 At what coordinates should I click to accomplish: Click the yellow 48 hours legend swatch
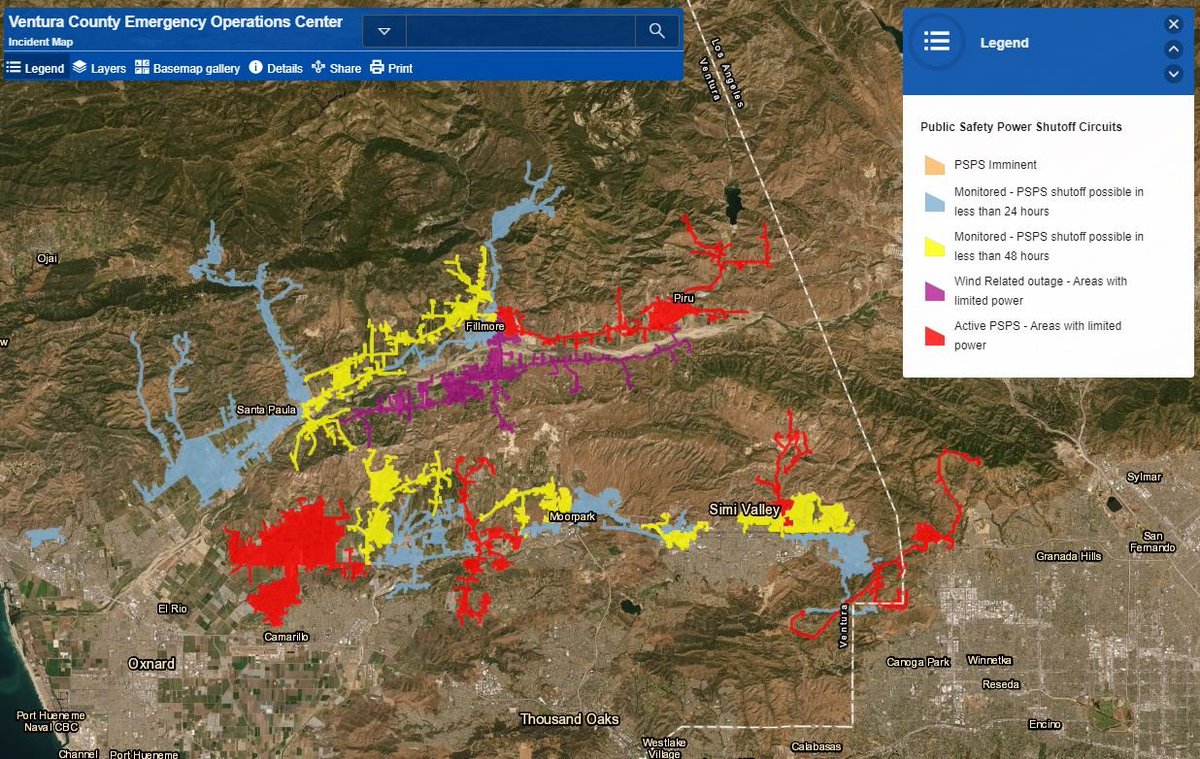934,246
